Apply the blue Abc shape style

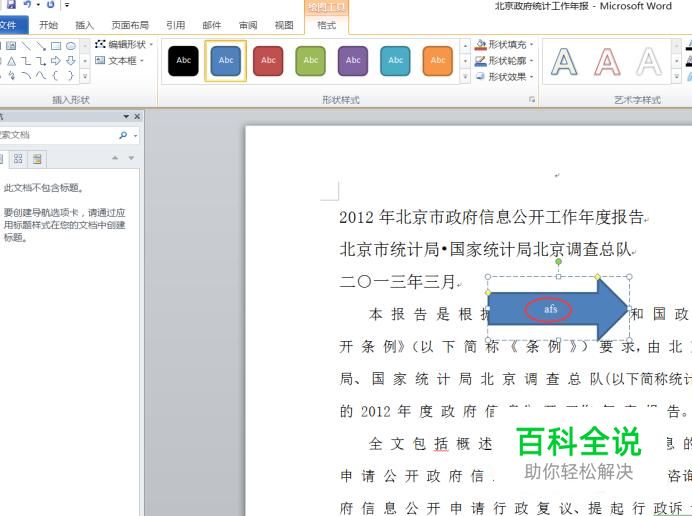(x=226, y=60)
